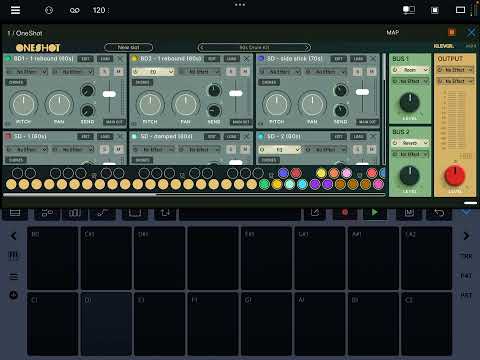
Task: Open first No Effect dropdown in OUTPUT
Action: (x=455, y=70)
